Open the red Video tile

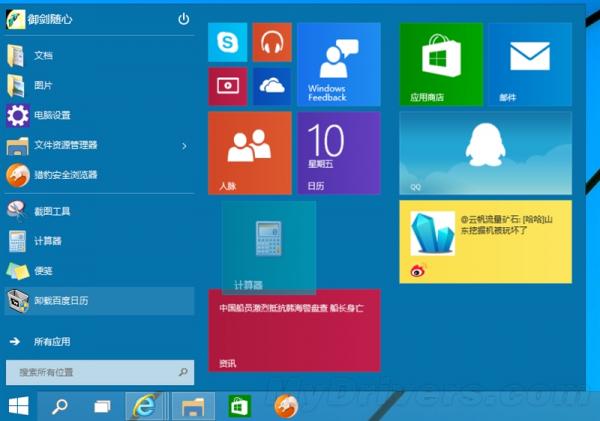pyautogui.click(x=228, y=86)
